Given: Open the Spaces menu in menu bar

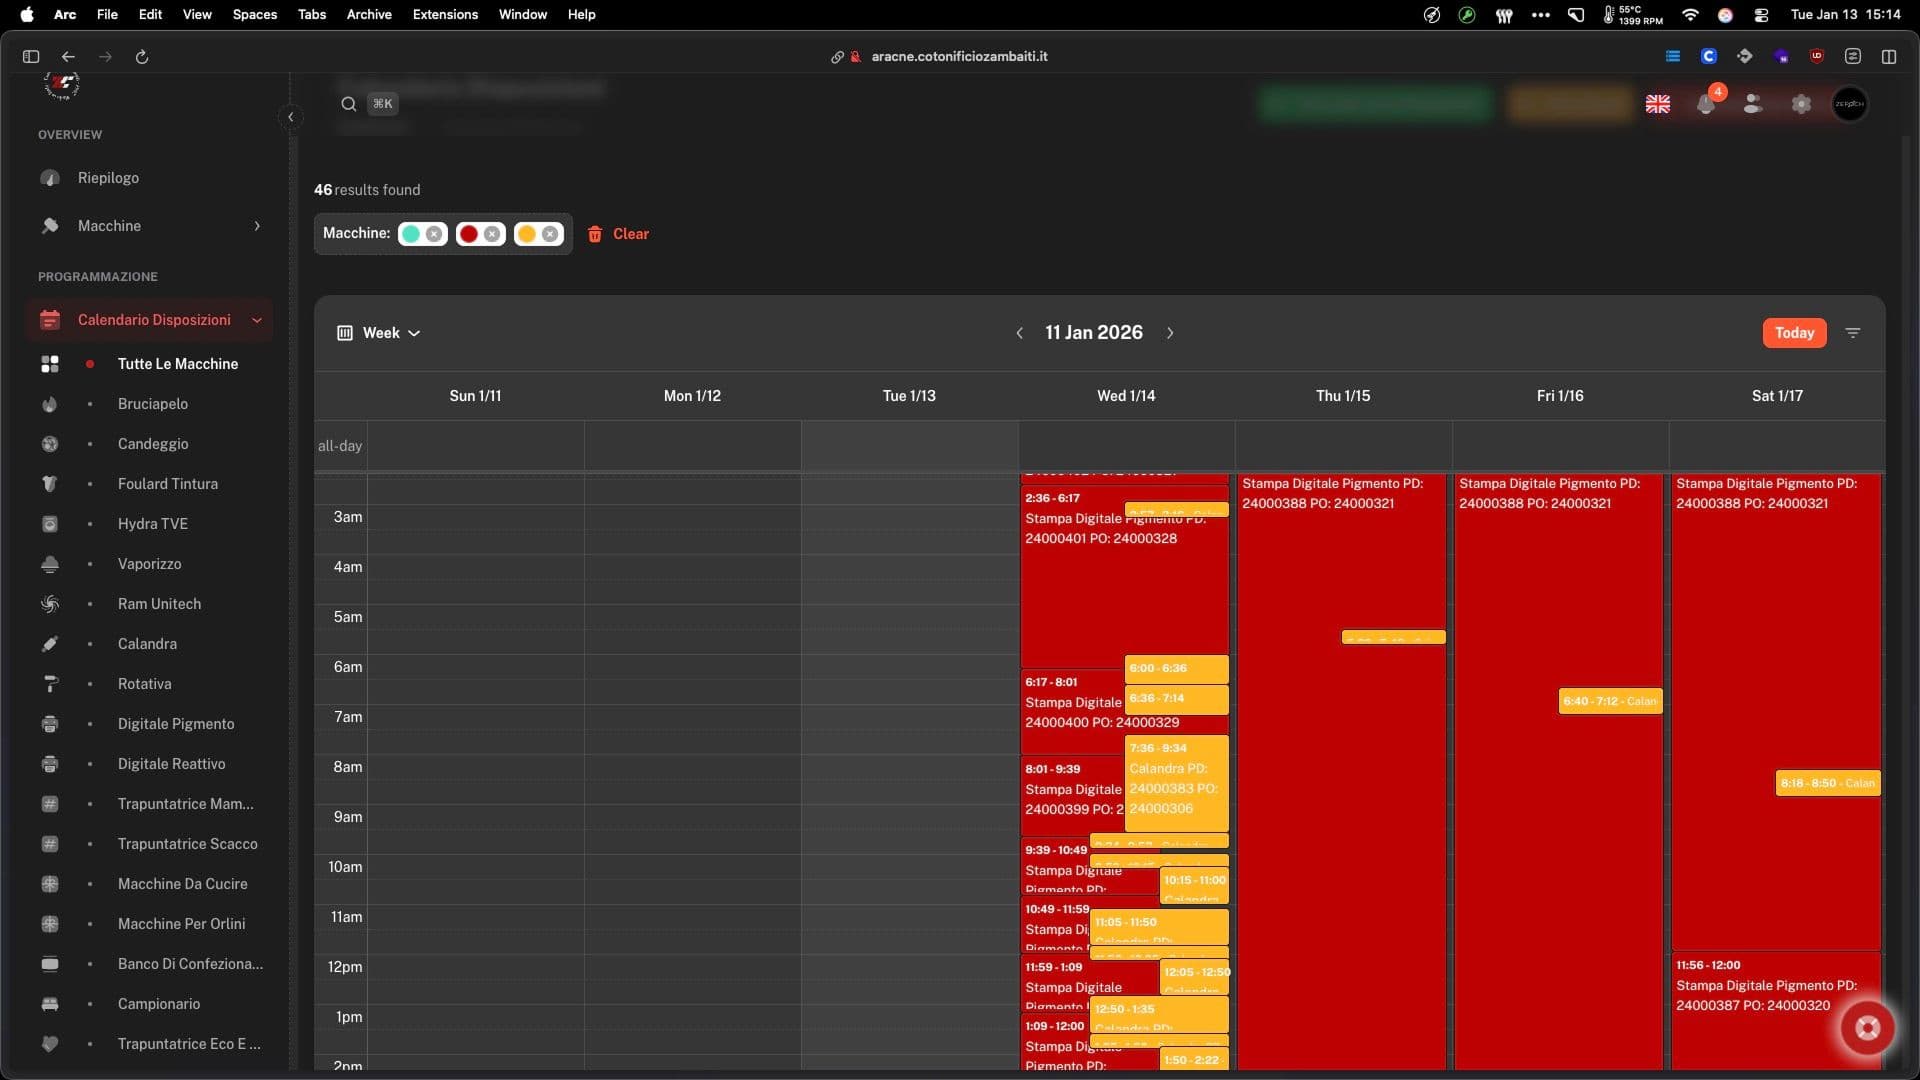Looking at the screenshot, I should [x=254, y=14].
